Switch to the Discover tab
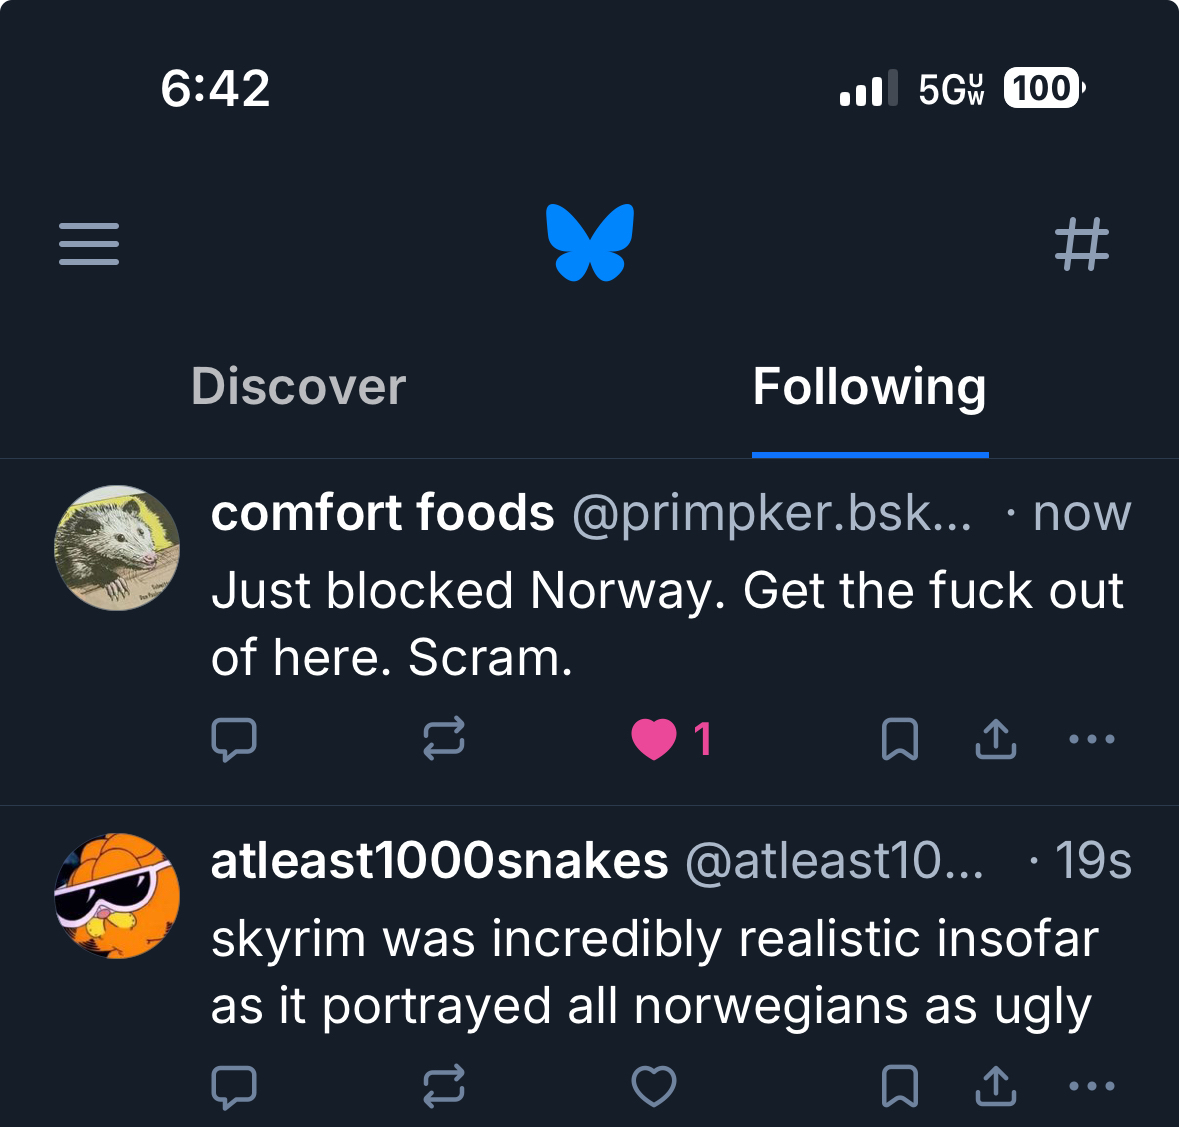This screenshot has width=1179, height=1127. pos(298,387)
